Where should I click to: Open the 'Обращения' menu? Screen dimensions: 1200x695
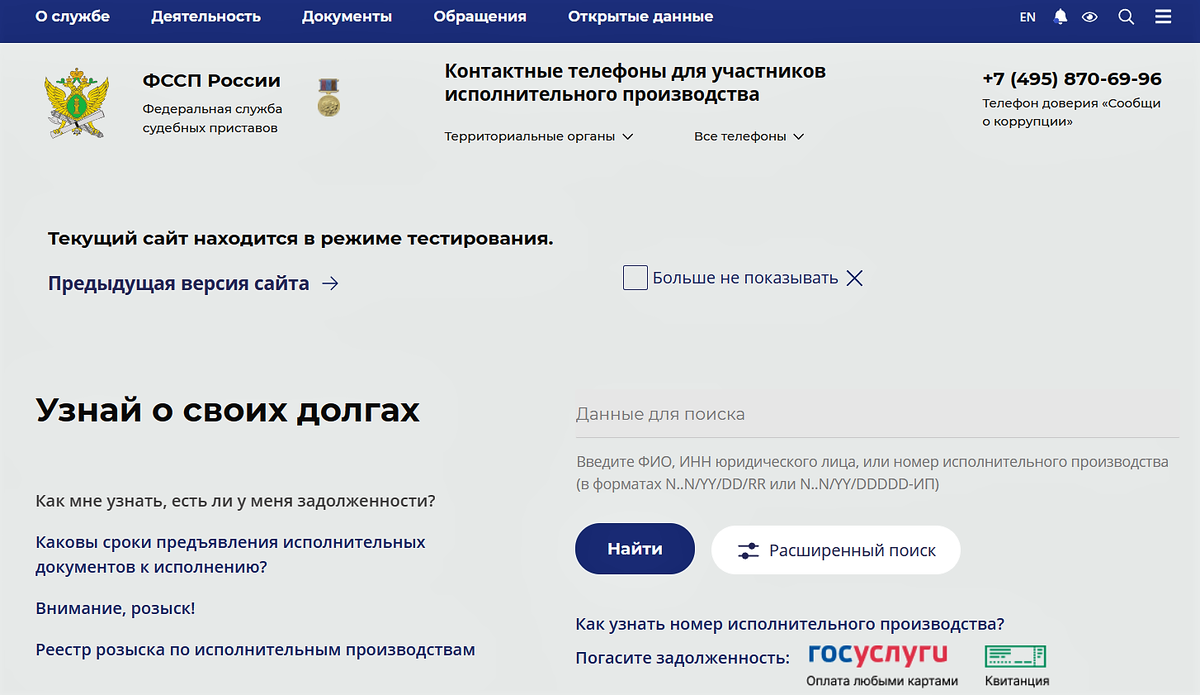pyautogui.click(x=480, y=17)
